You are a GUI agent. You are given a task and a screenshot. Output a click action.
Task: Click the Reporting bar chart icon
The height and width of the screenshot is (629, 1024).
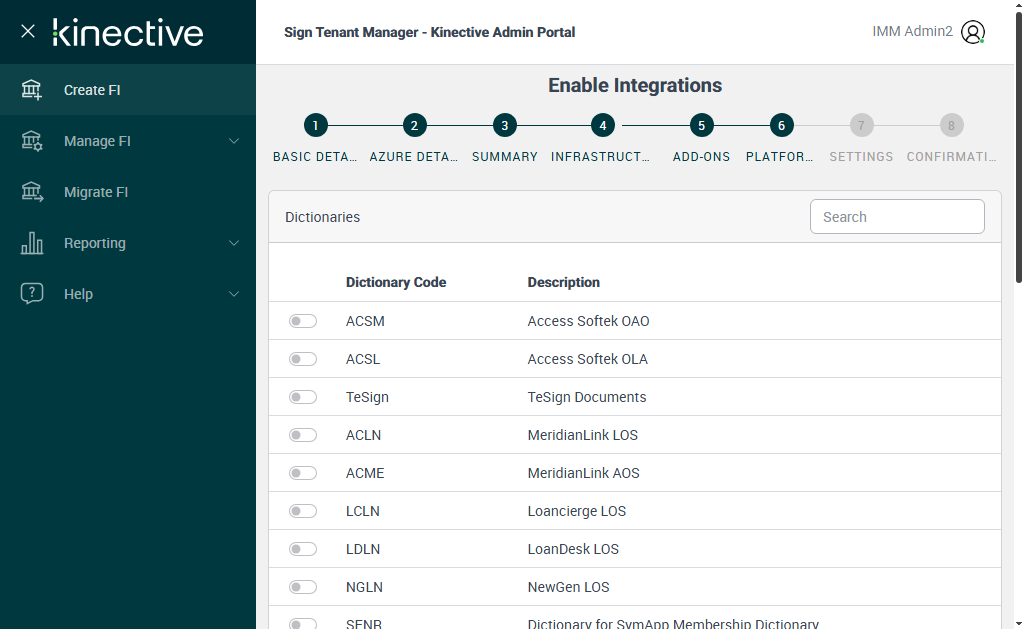pyautogui.click(x=32, y=243)
